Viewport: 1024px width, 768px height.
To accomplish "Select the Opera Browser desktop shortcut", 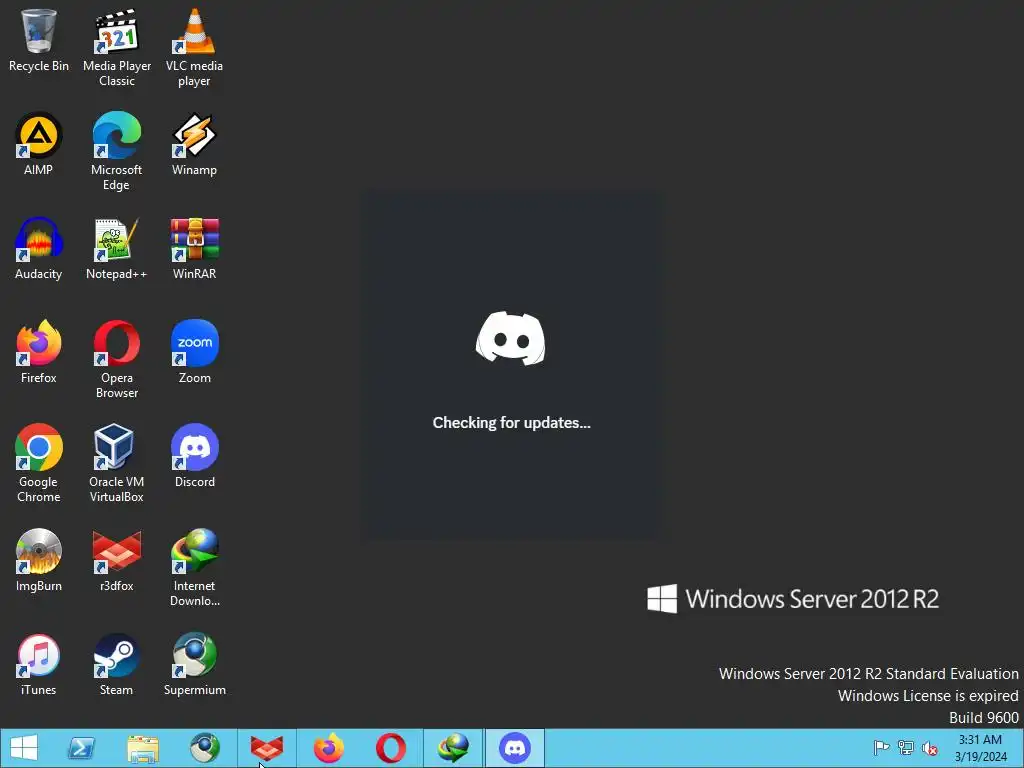I will click(x=117, y=359).
